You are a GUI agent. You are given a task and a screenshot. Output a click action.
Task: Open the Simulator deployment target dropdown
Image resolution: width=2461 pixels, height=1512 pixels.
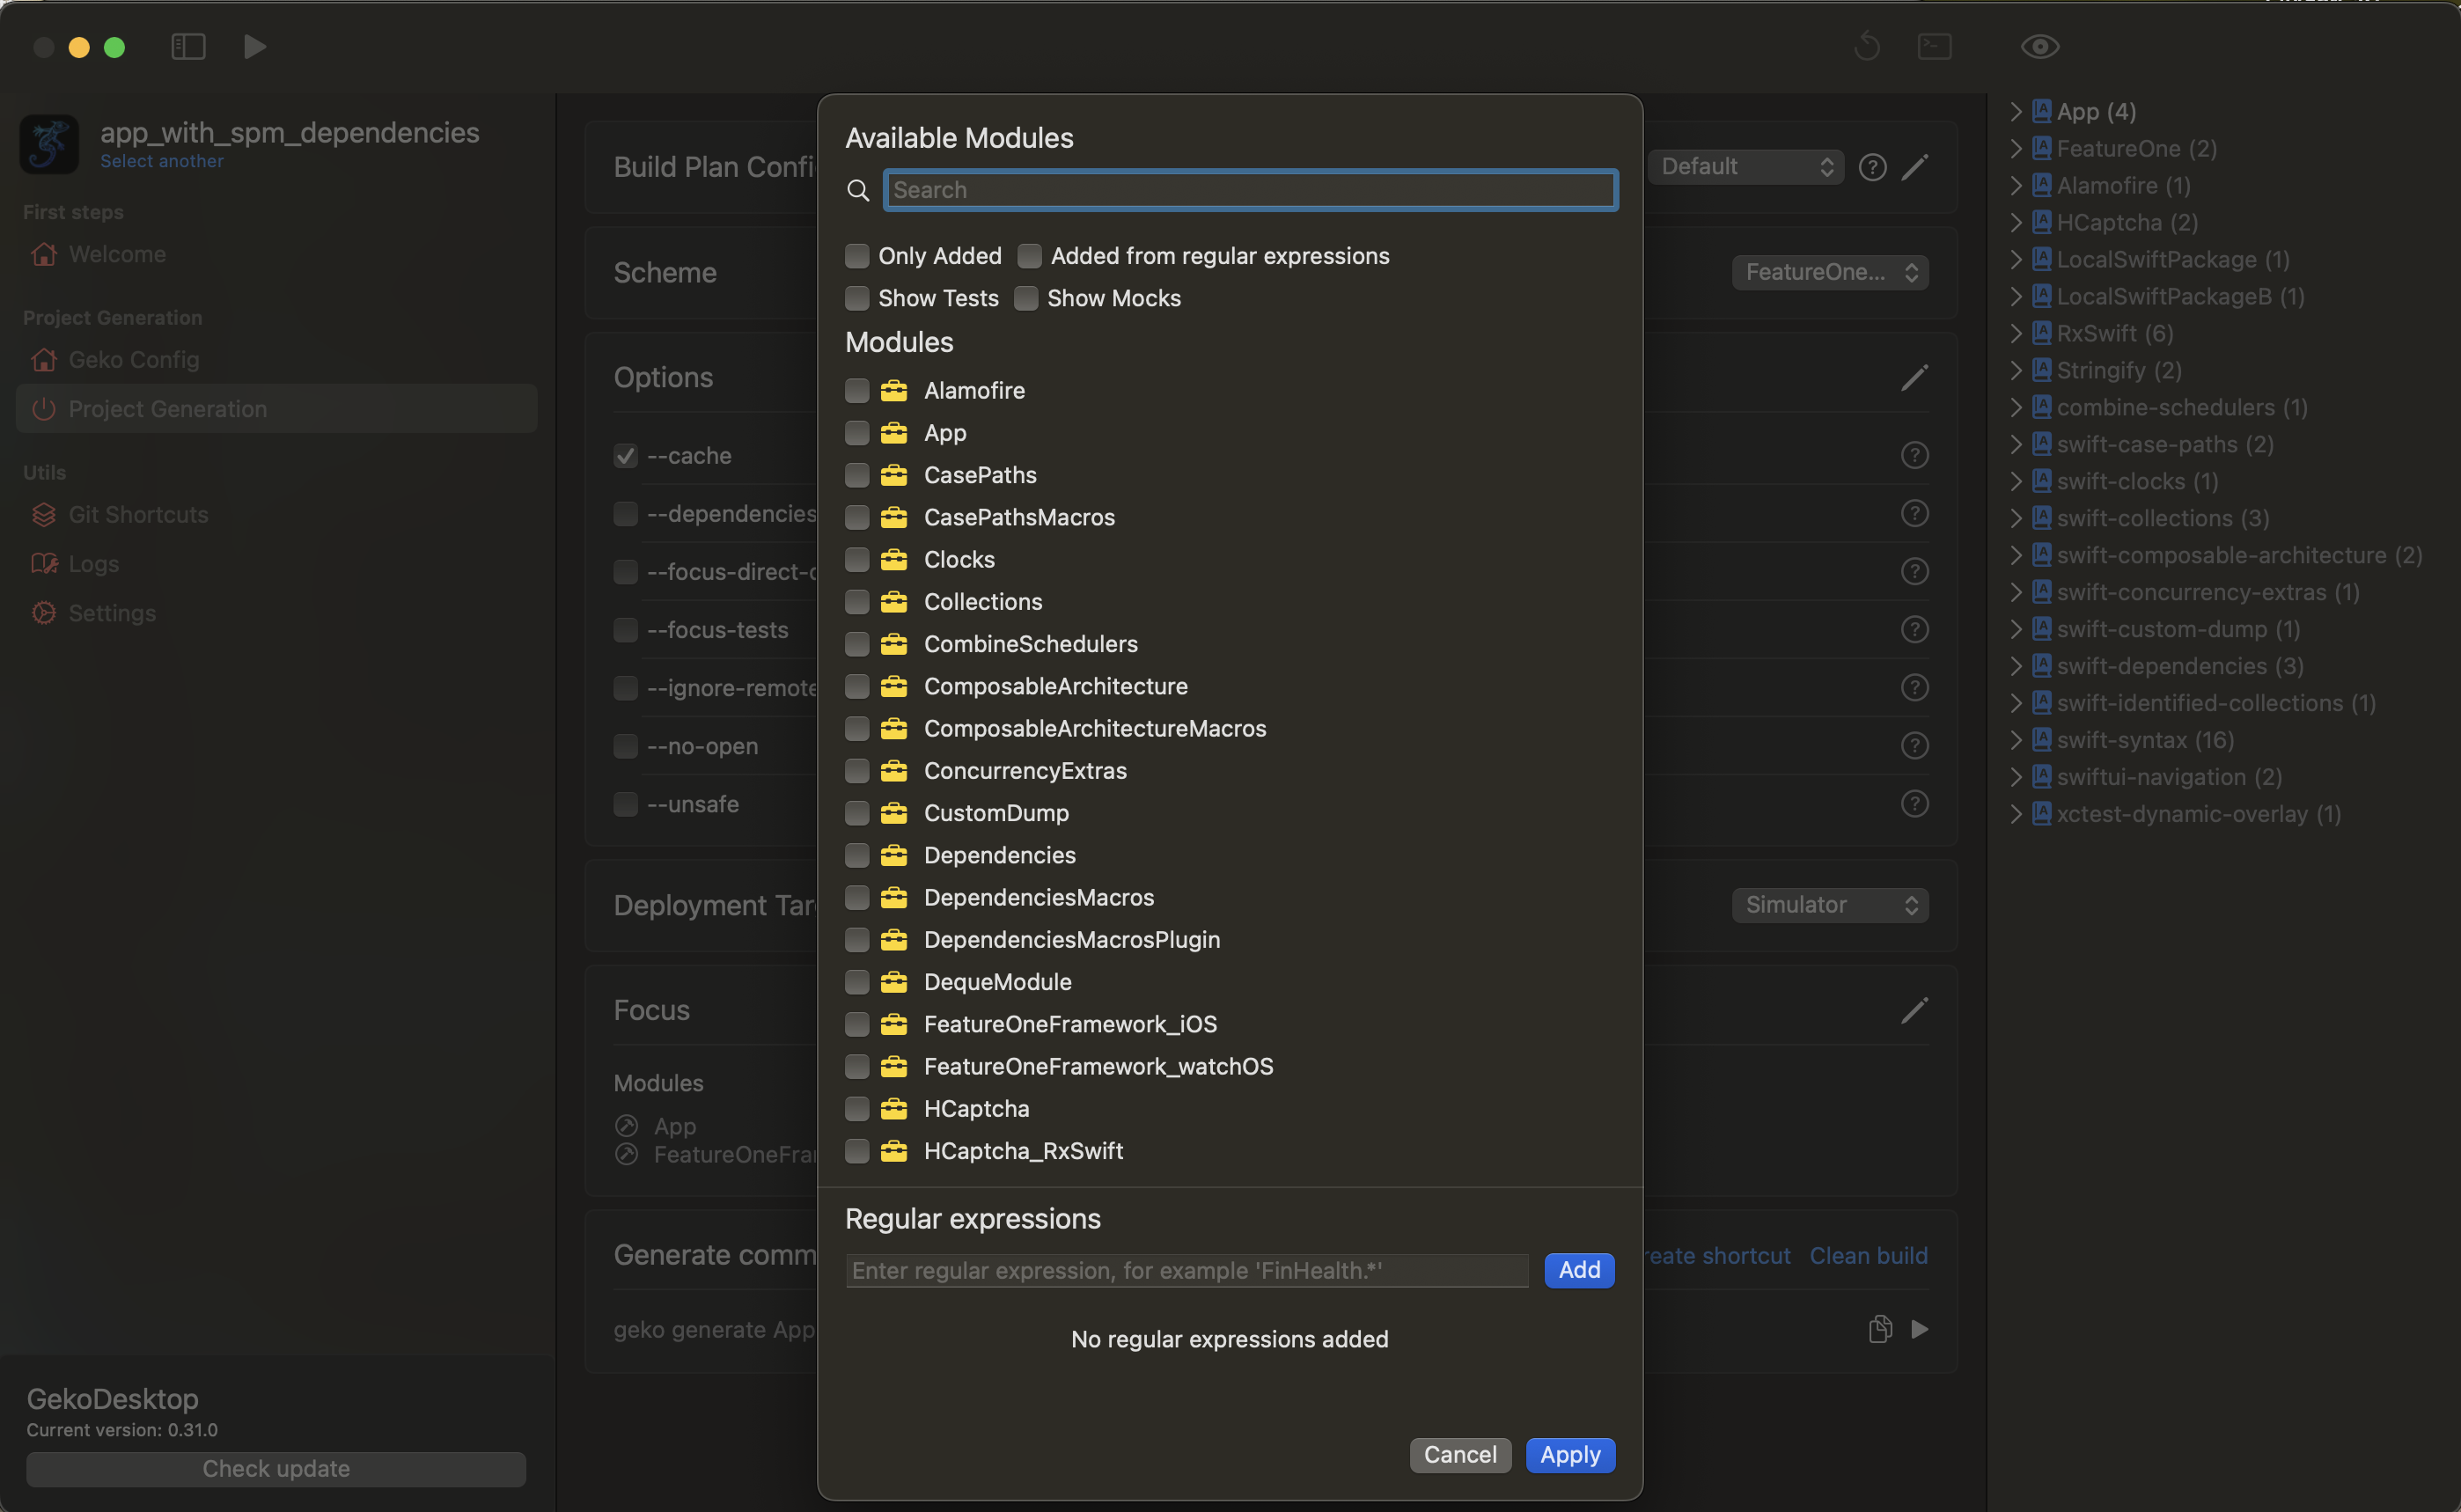(x=1829, y=905)
